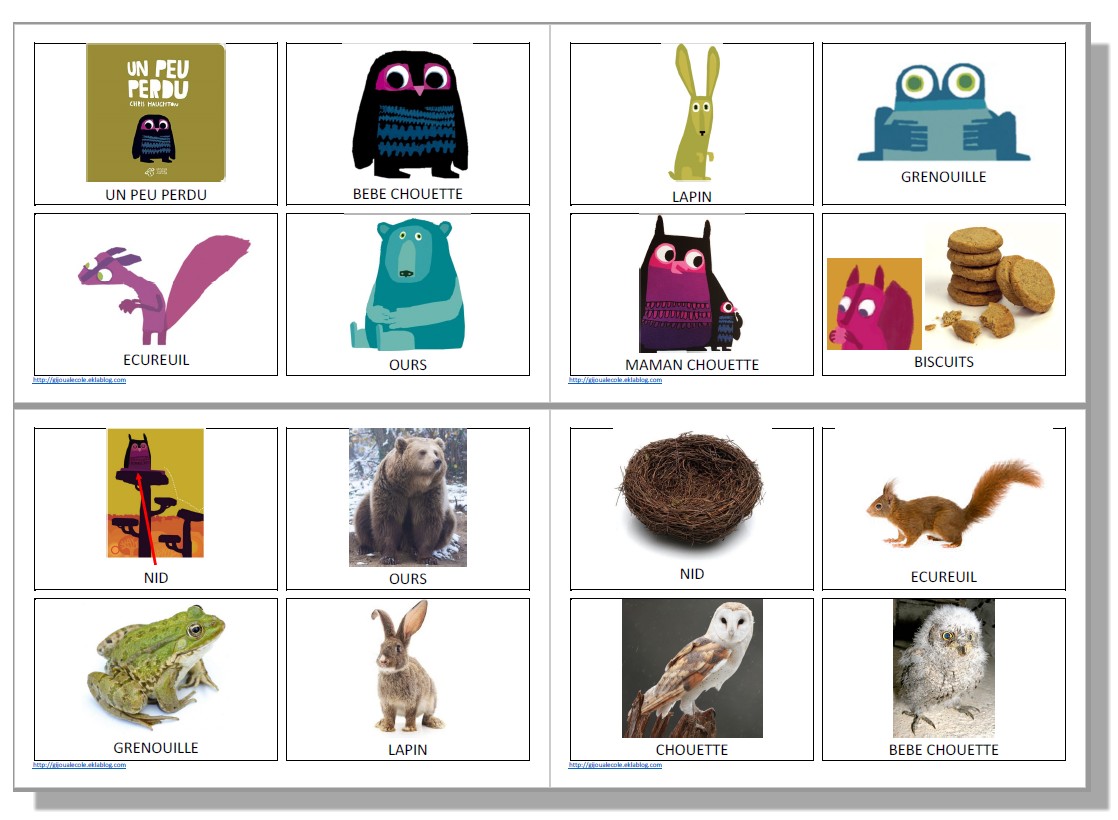Screen dimensions: 1118x820
Task: Select the "BEBE CHOUETTE" caption under the owlet photo
Action: click(943, 750)
